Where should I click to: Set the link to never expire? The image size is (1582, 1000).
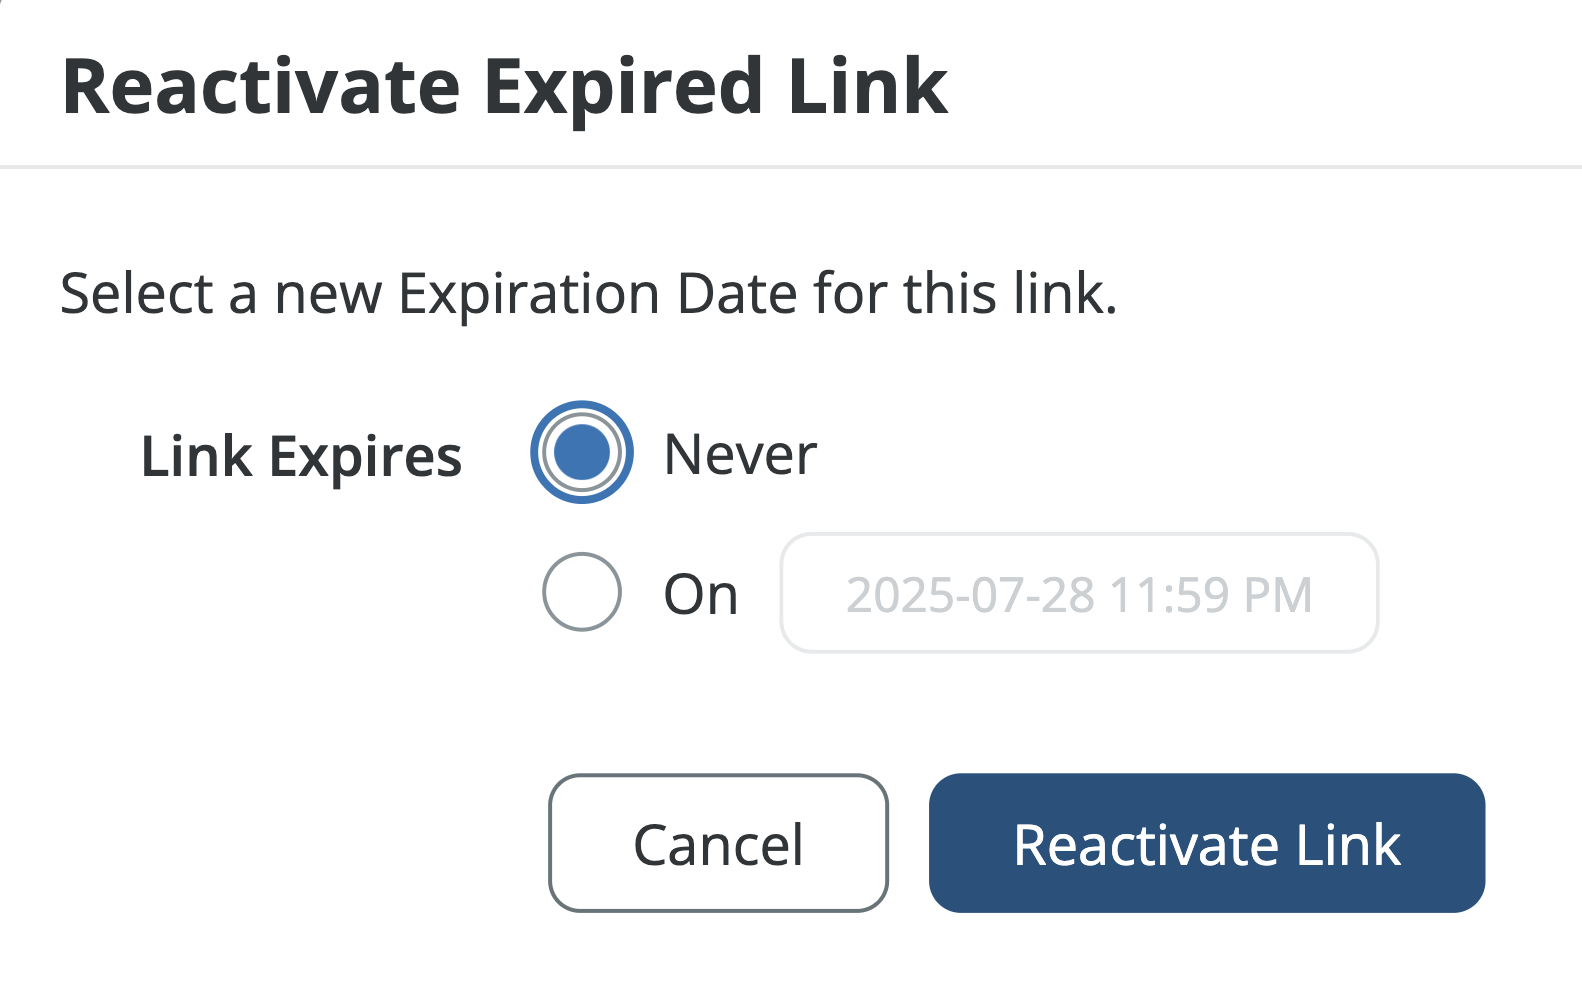(581, 452)
